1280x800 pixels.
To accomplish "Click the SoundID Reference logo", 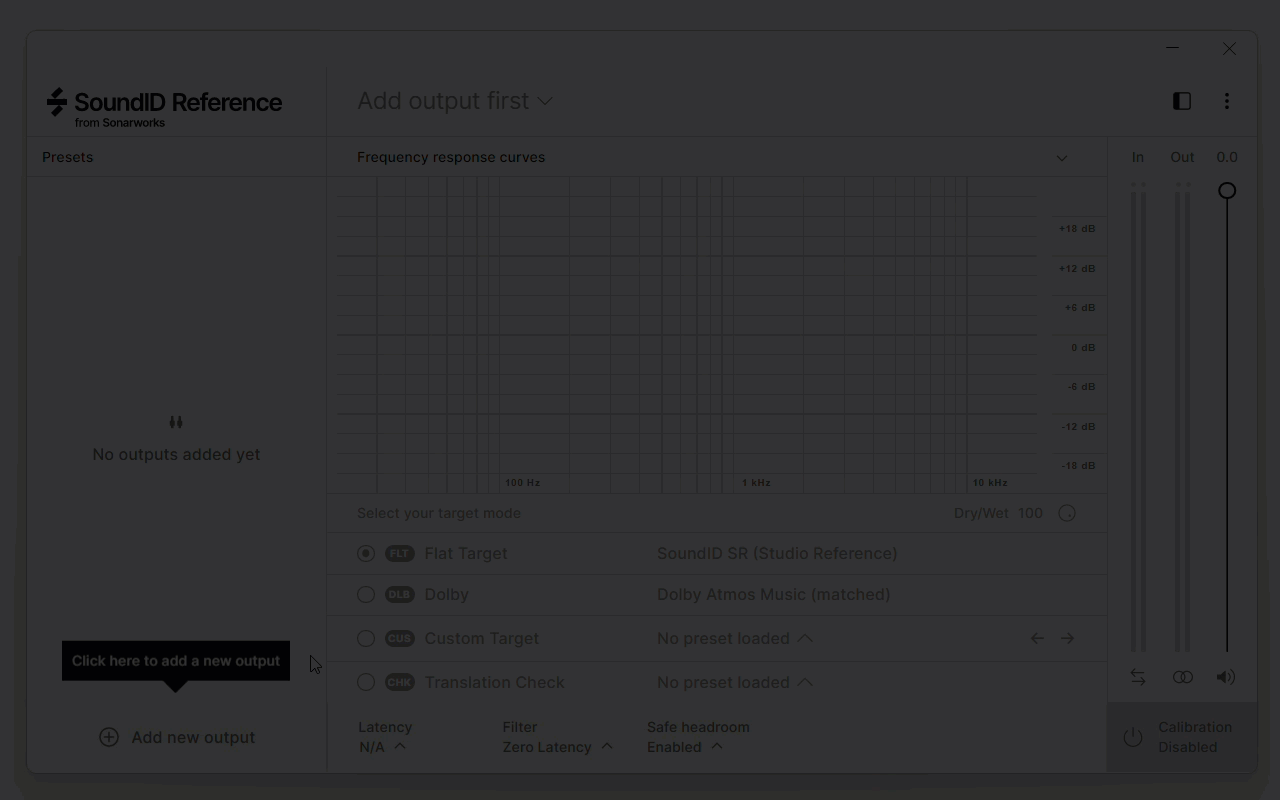I will click(x=164, y=108).
